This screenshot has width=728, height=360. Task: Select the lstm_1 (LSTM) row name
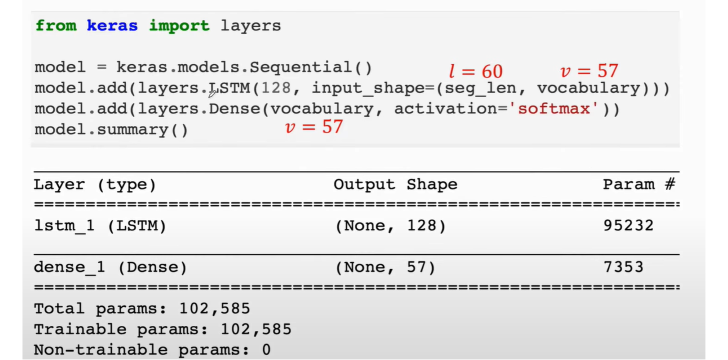100,226
